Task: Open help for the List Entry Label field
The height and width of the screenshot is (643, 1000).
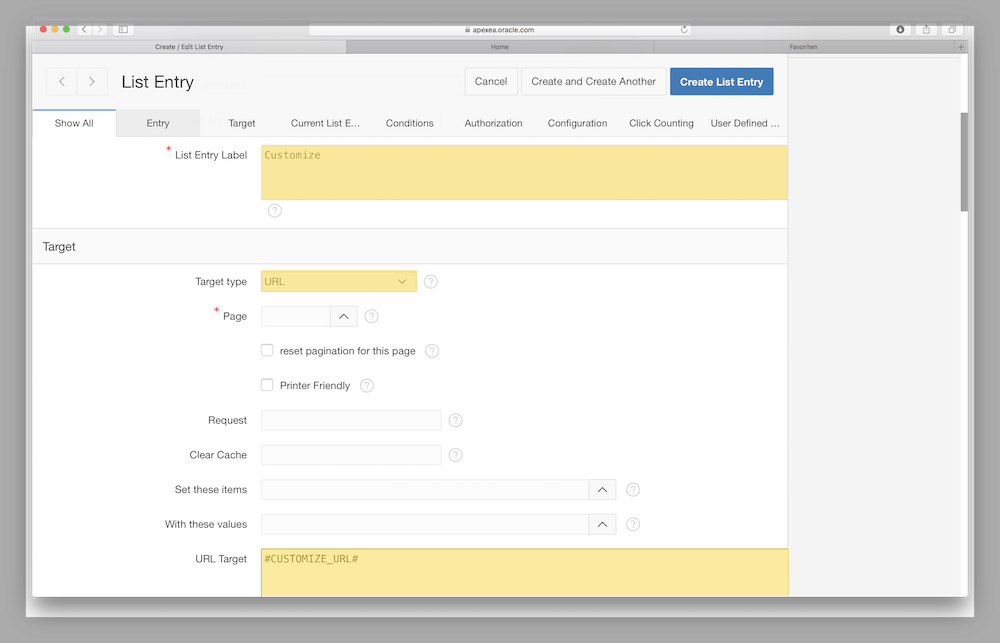Action: pos(274,210)
